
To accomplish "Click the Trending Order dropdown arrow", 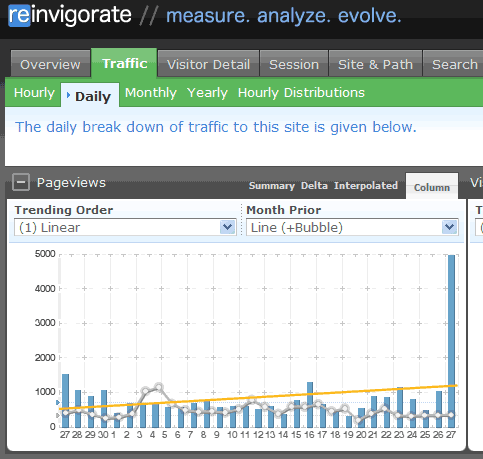I will pos(228,228).
